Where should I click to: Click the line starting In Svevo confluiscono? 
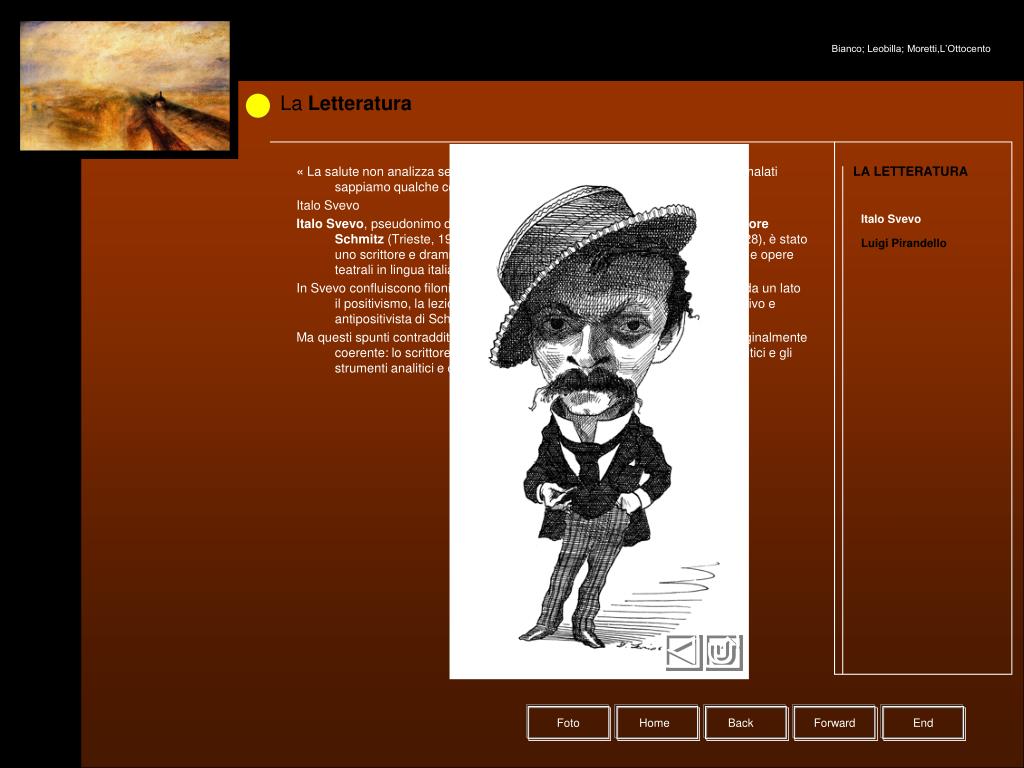coord(373,288)
